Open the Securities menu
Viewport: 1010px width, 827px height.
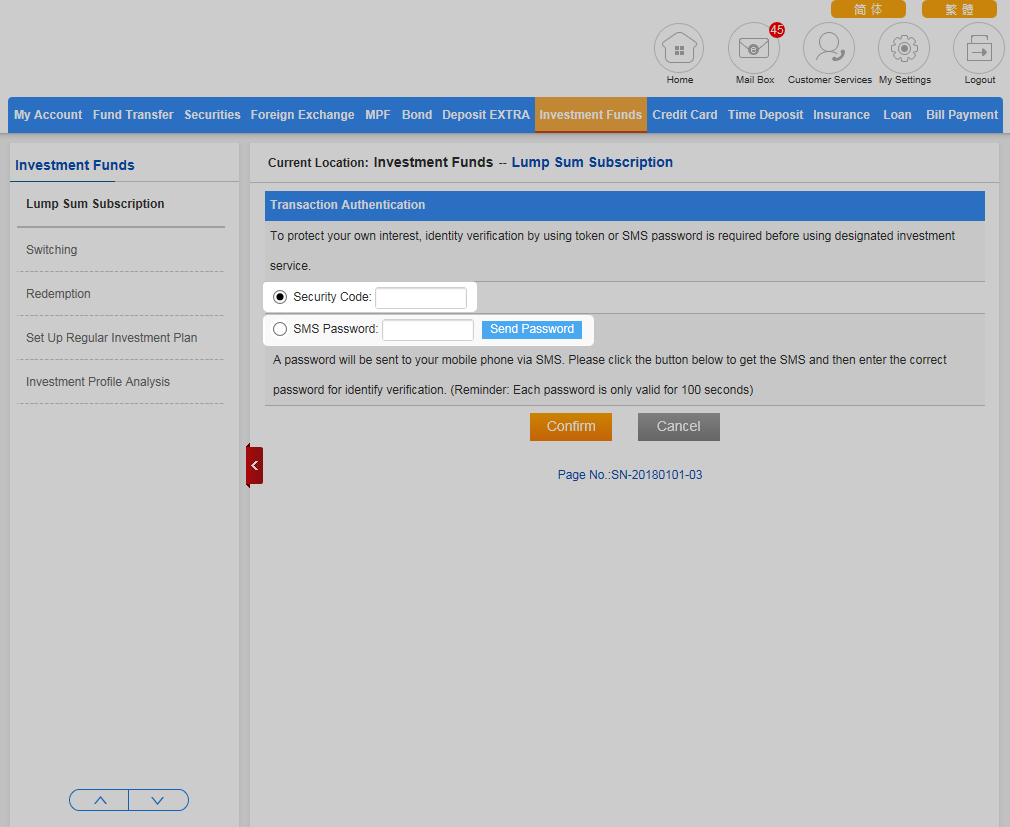tap(212, 115)
